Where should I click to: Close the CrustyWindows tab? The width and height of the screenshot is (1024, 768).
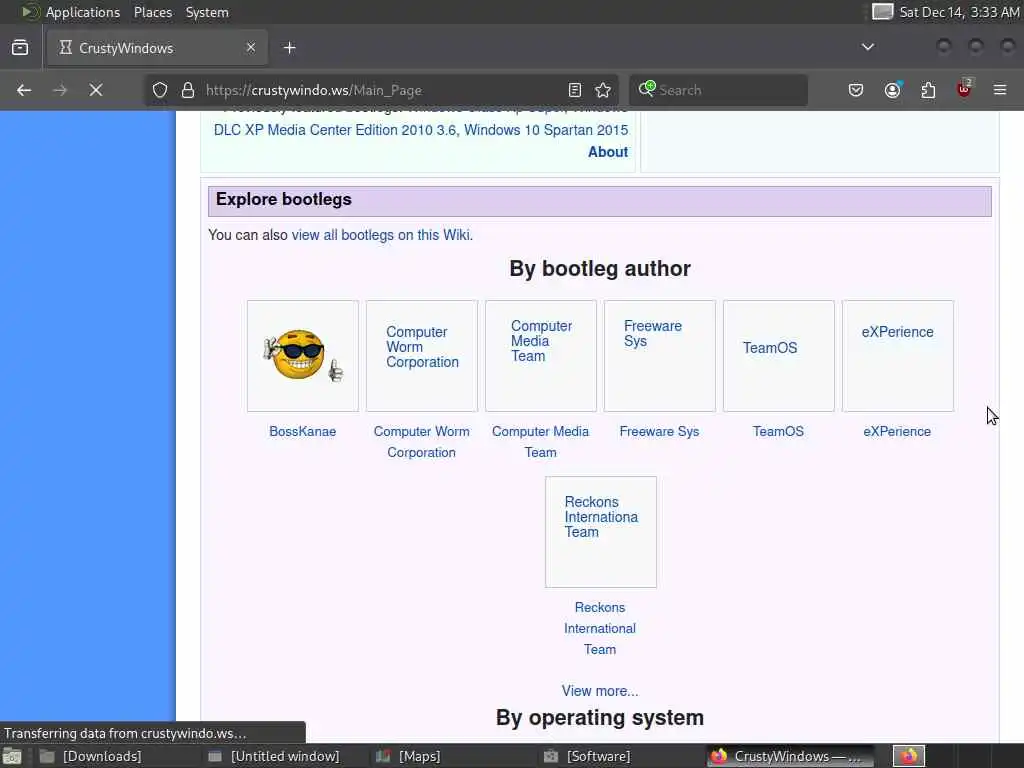tap(251, 48)
